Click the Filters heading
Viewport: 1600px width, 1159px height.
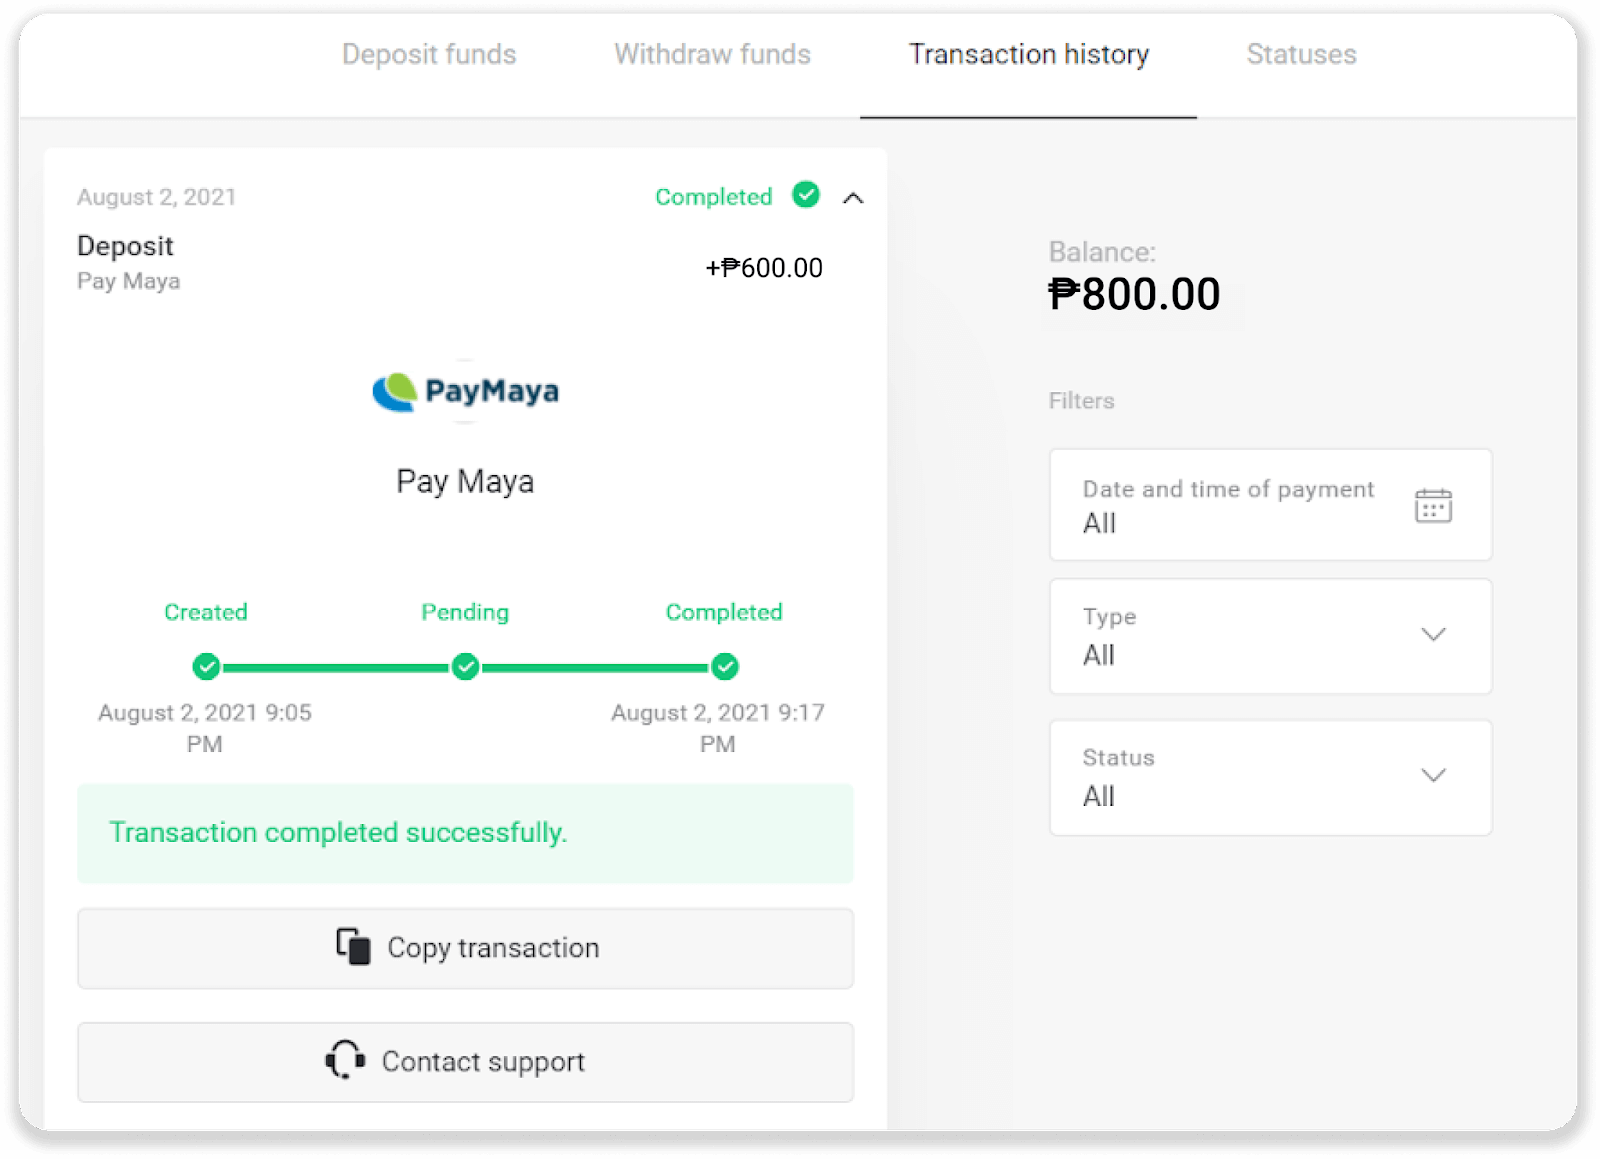coord(1081,401)
